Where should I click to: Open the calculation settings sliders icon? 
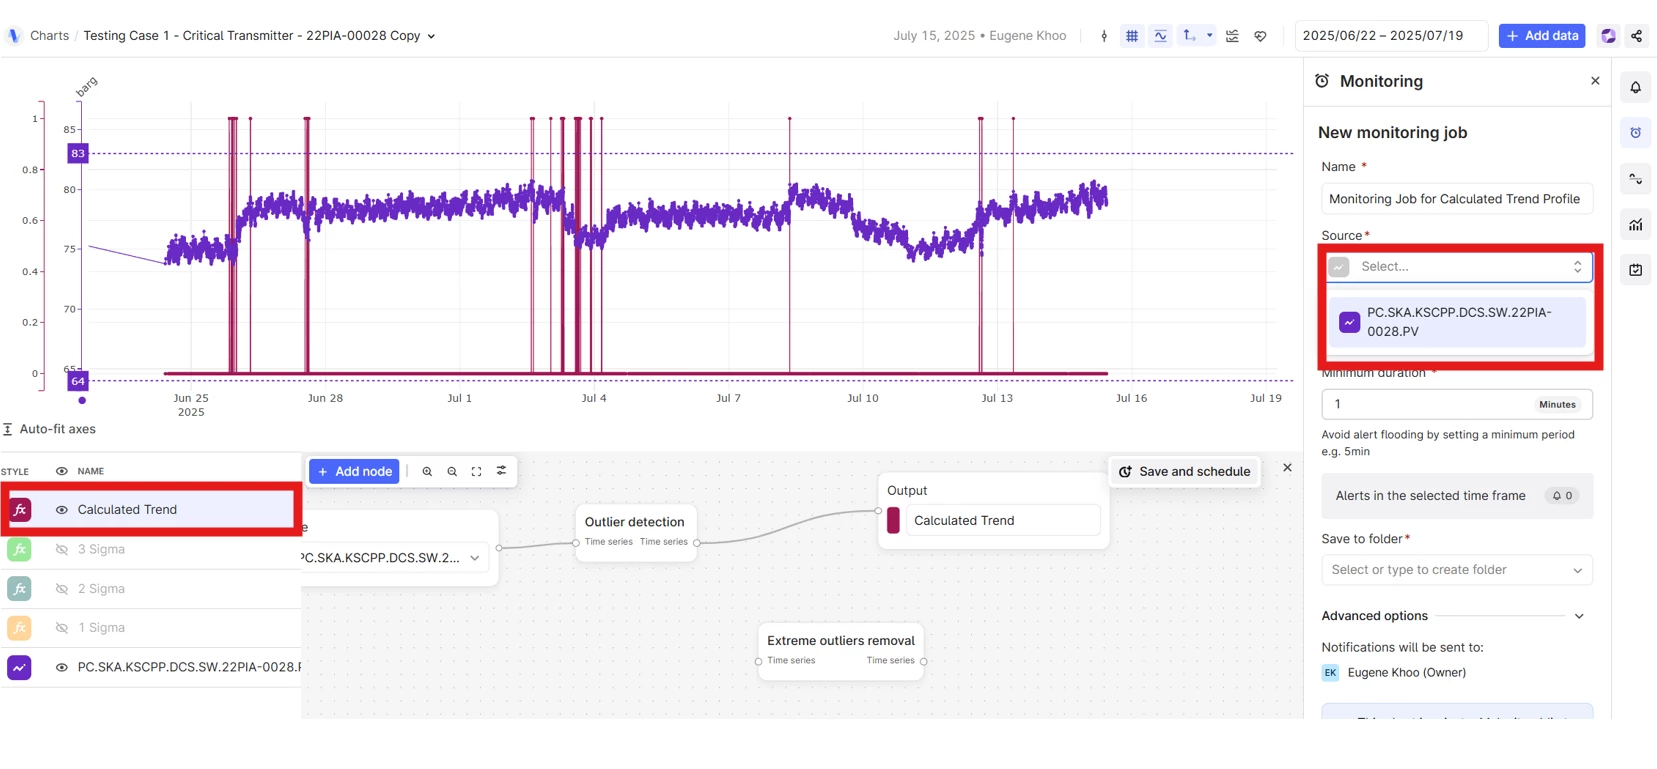coord(502,471)
